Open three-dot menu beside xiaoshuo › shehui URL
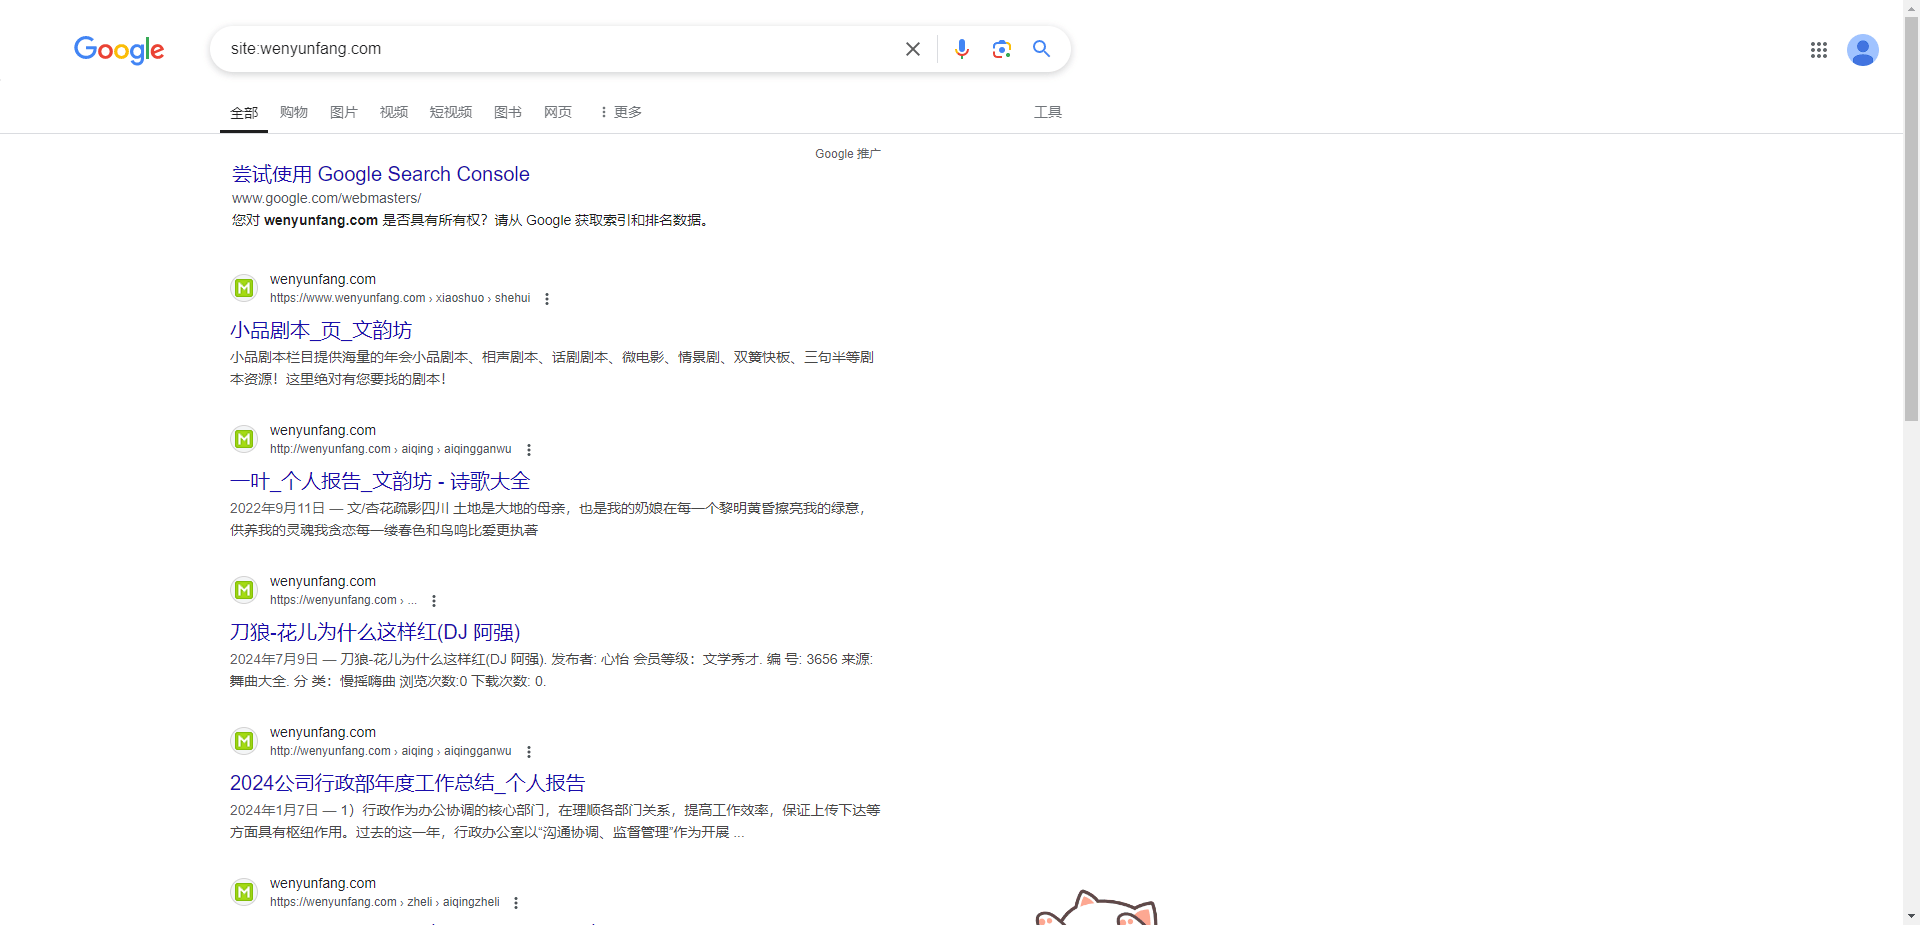 (x=547, y=299)
